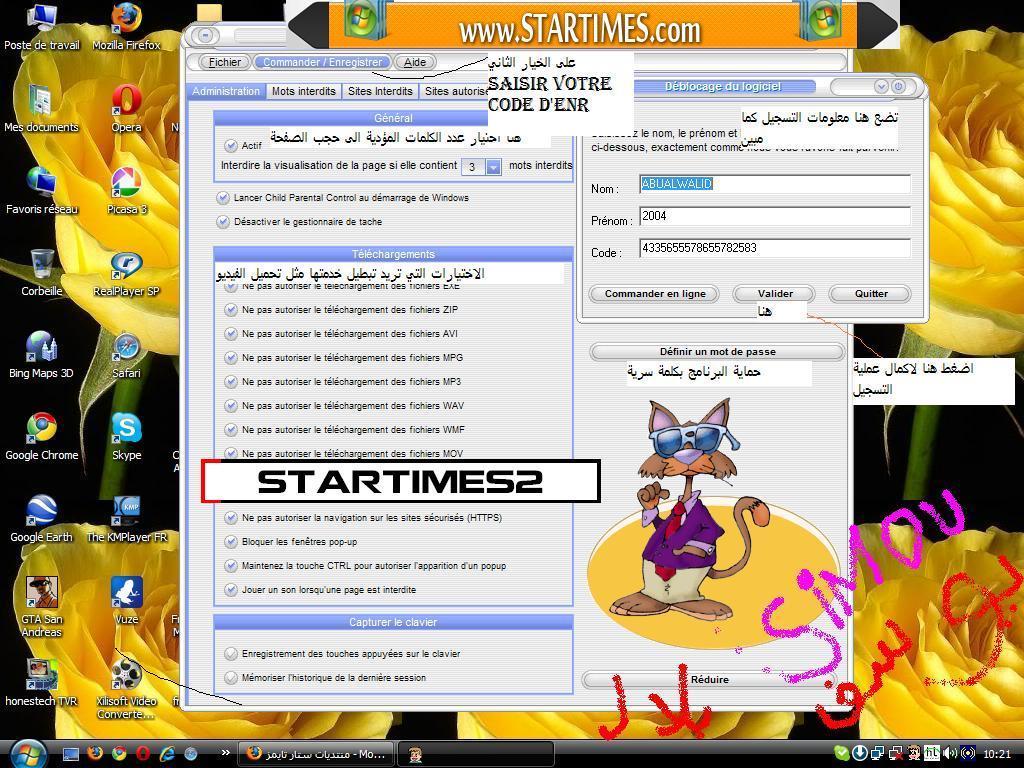
Task: Toggle Maintenez la touche CTRL popup option
Action: pos(231,566)
